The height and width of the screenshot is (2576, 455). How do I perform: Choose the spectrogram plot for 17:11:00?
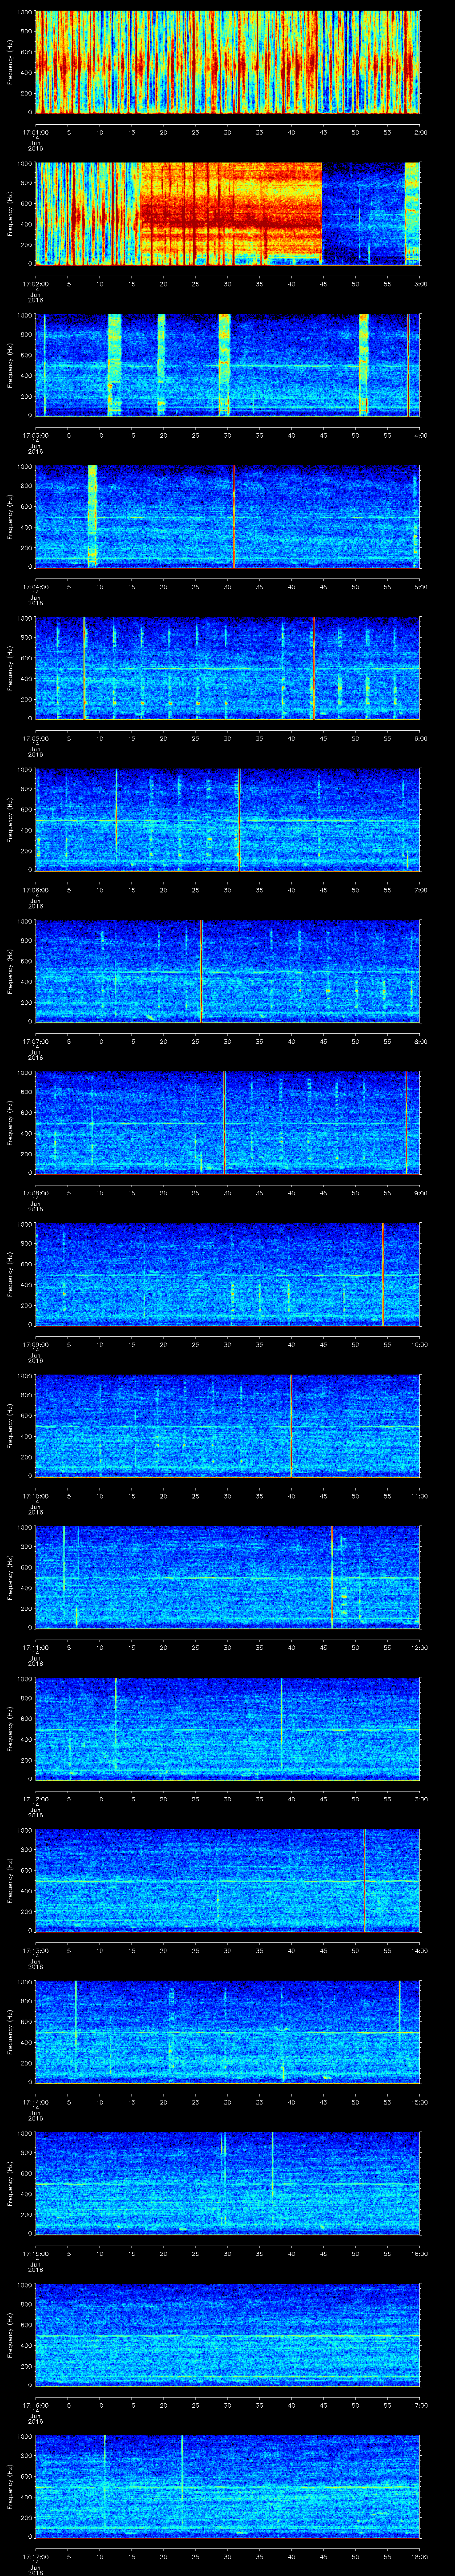click(x=228, y=1577)
